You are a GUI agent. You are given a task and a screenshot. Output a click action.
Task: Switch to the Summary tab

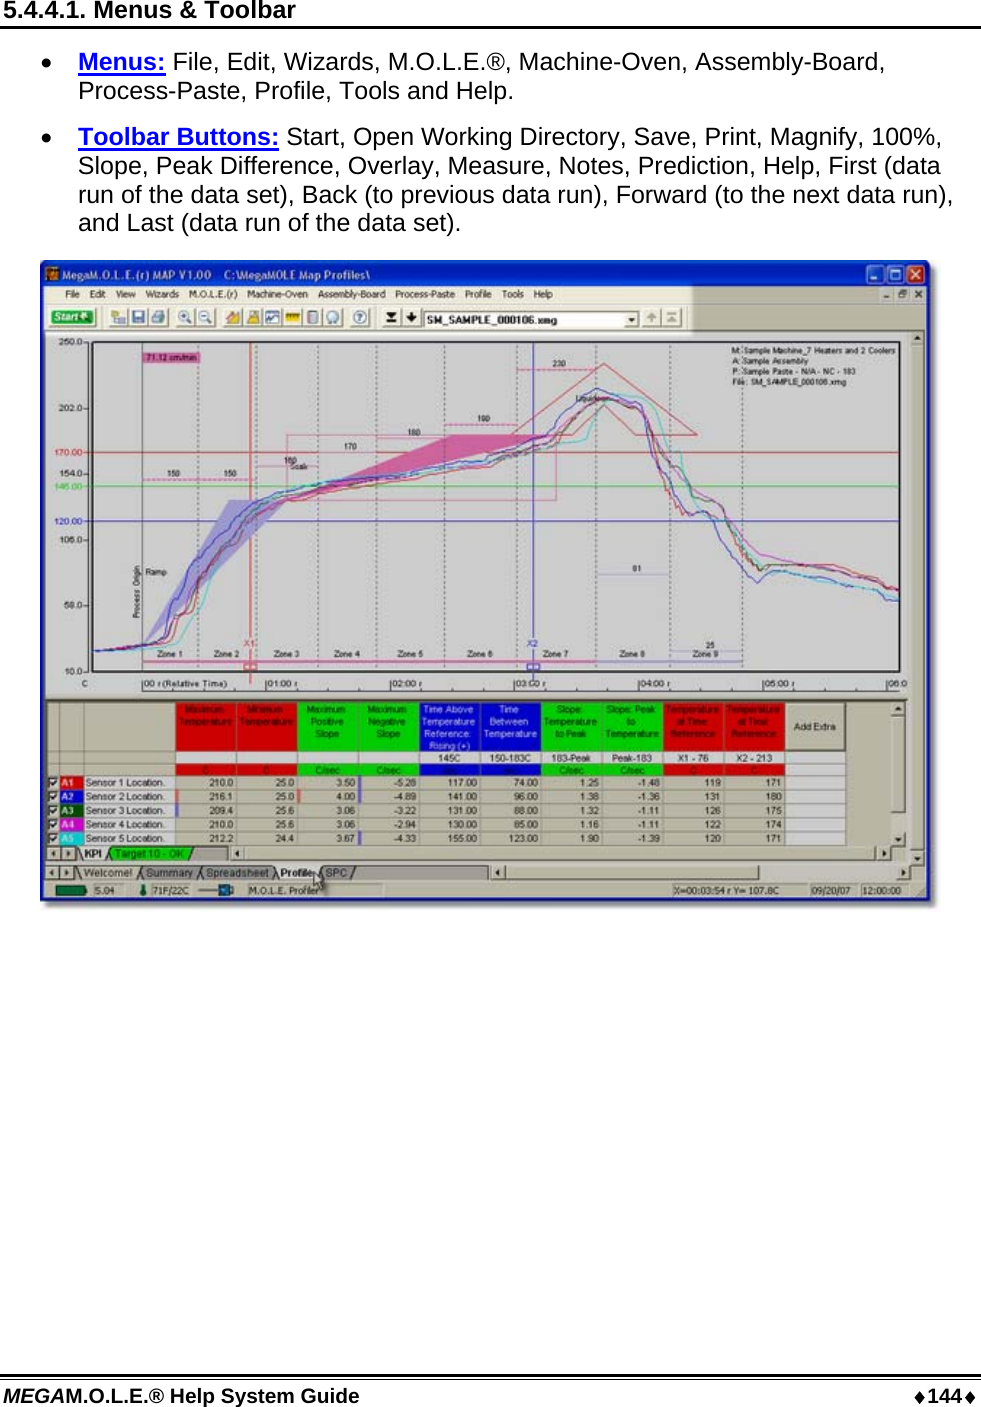point(169,872)
